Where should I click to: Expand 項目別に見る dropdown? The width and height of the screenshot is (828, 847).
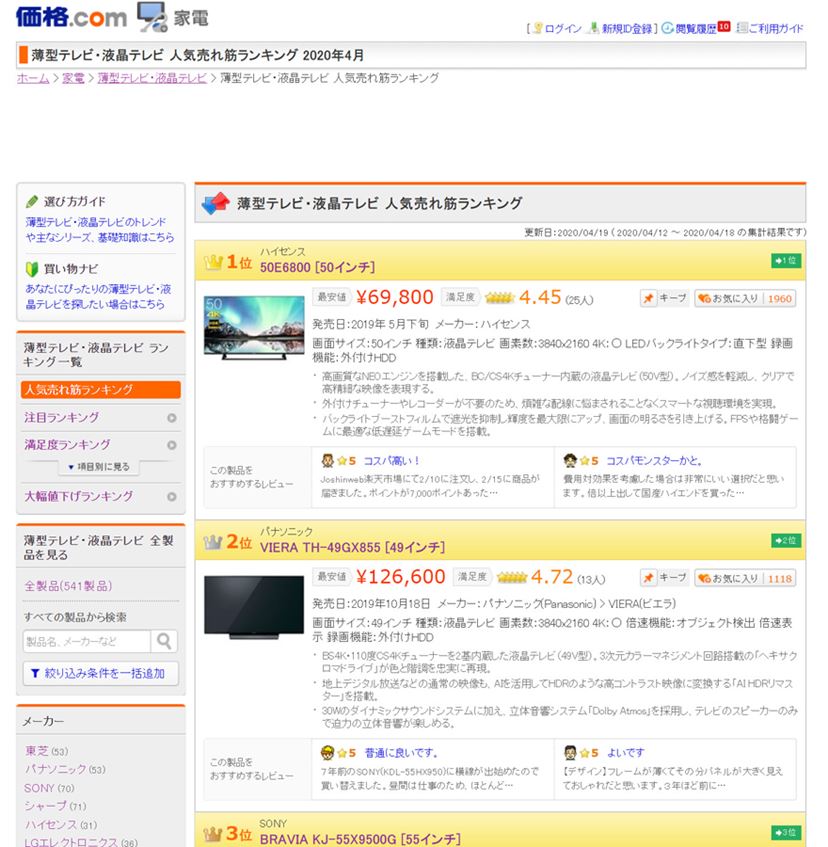(x=99, y=467)
